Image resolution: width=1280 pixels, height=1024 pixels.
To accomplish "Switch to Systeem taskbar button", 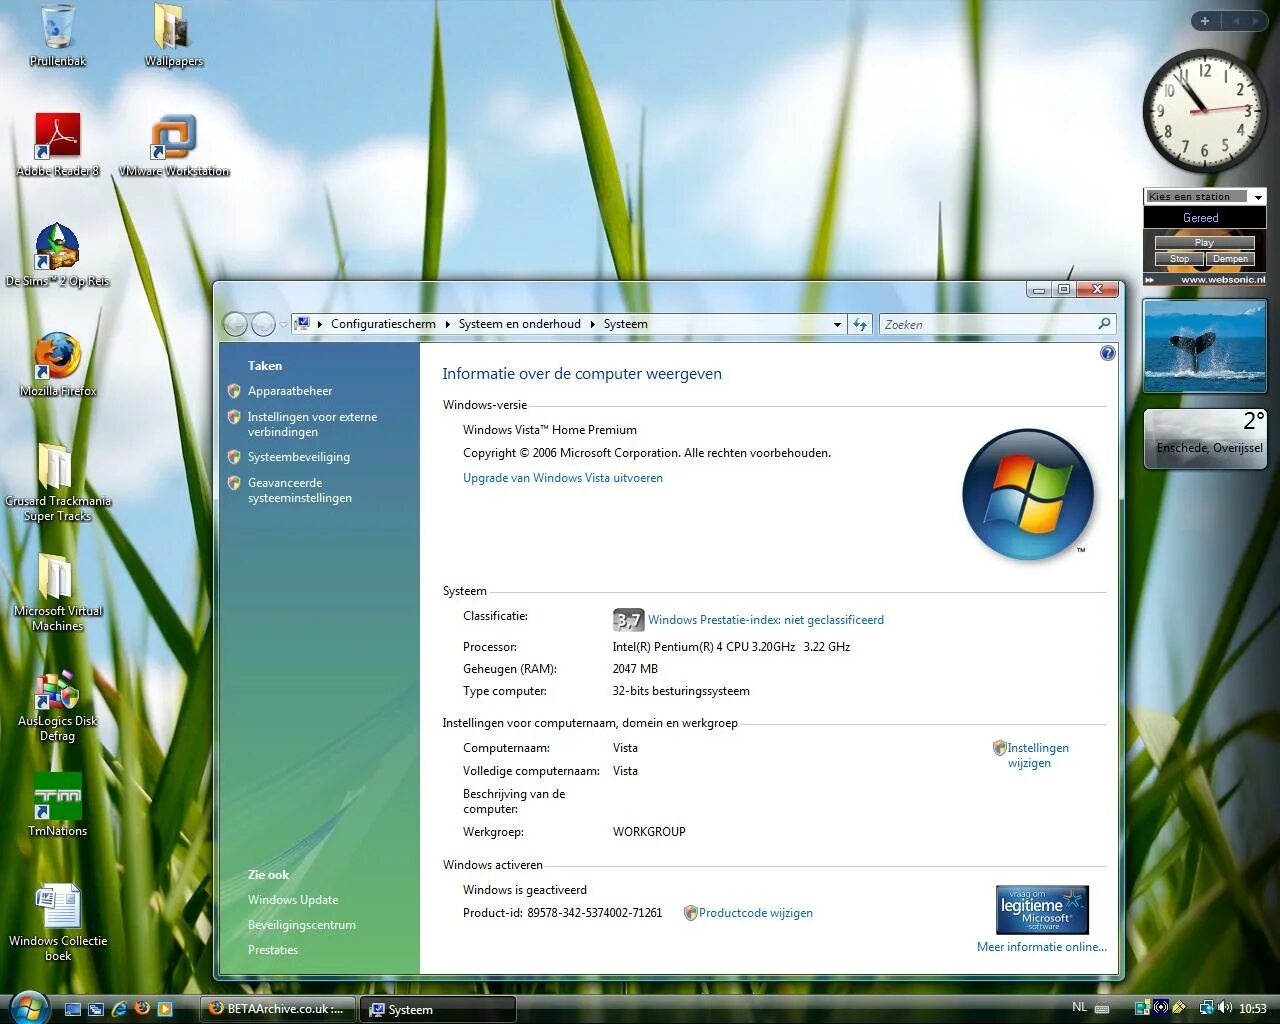I will point(439,1009).
